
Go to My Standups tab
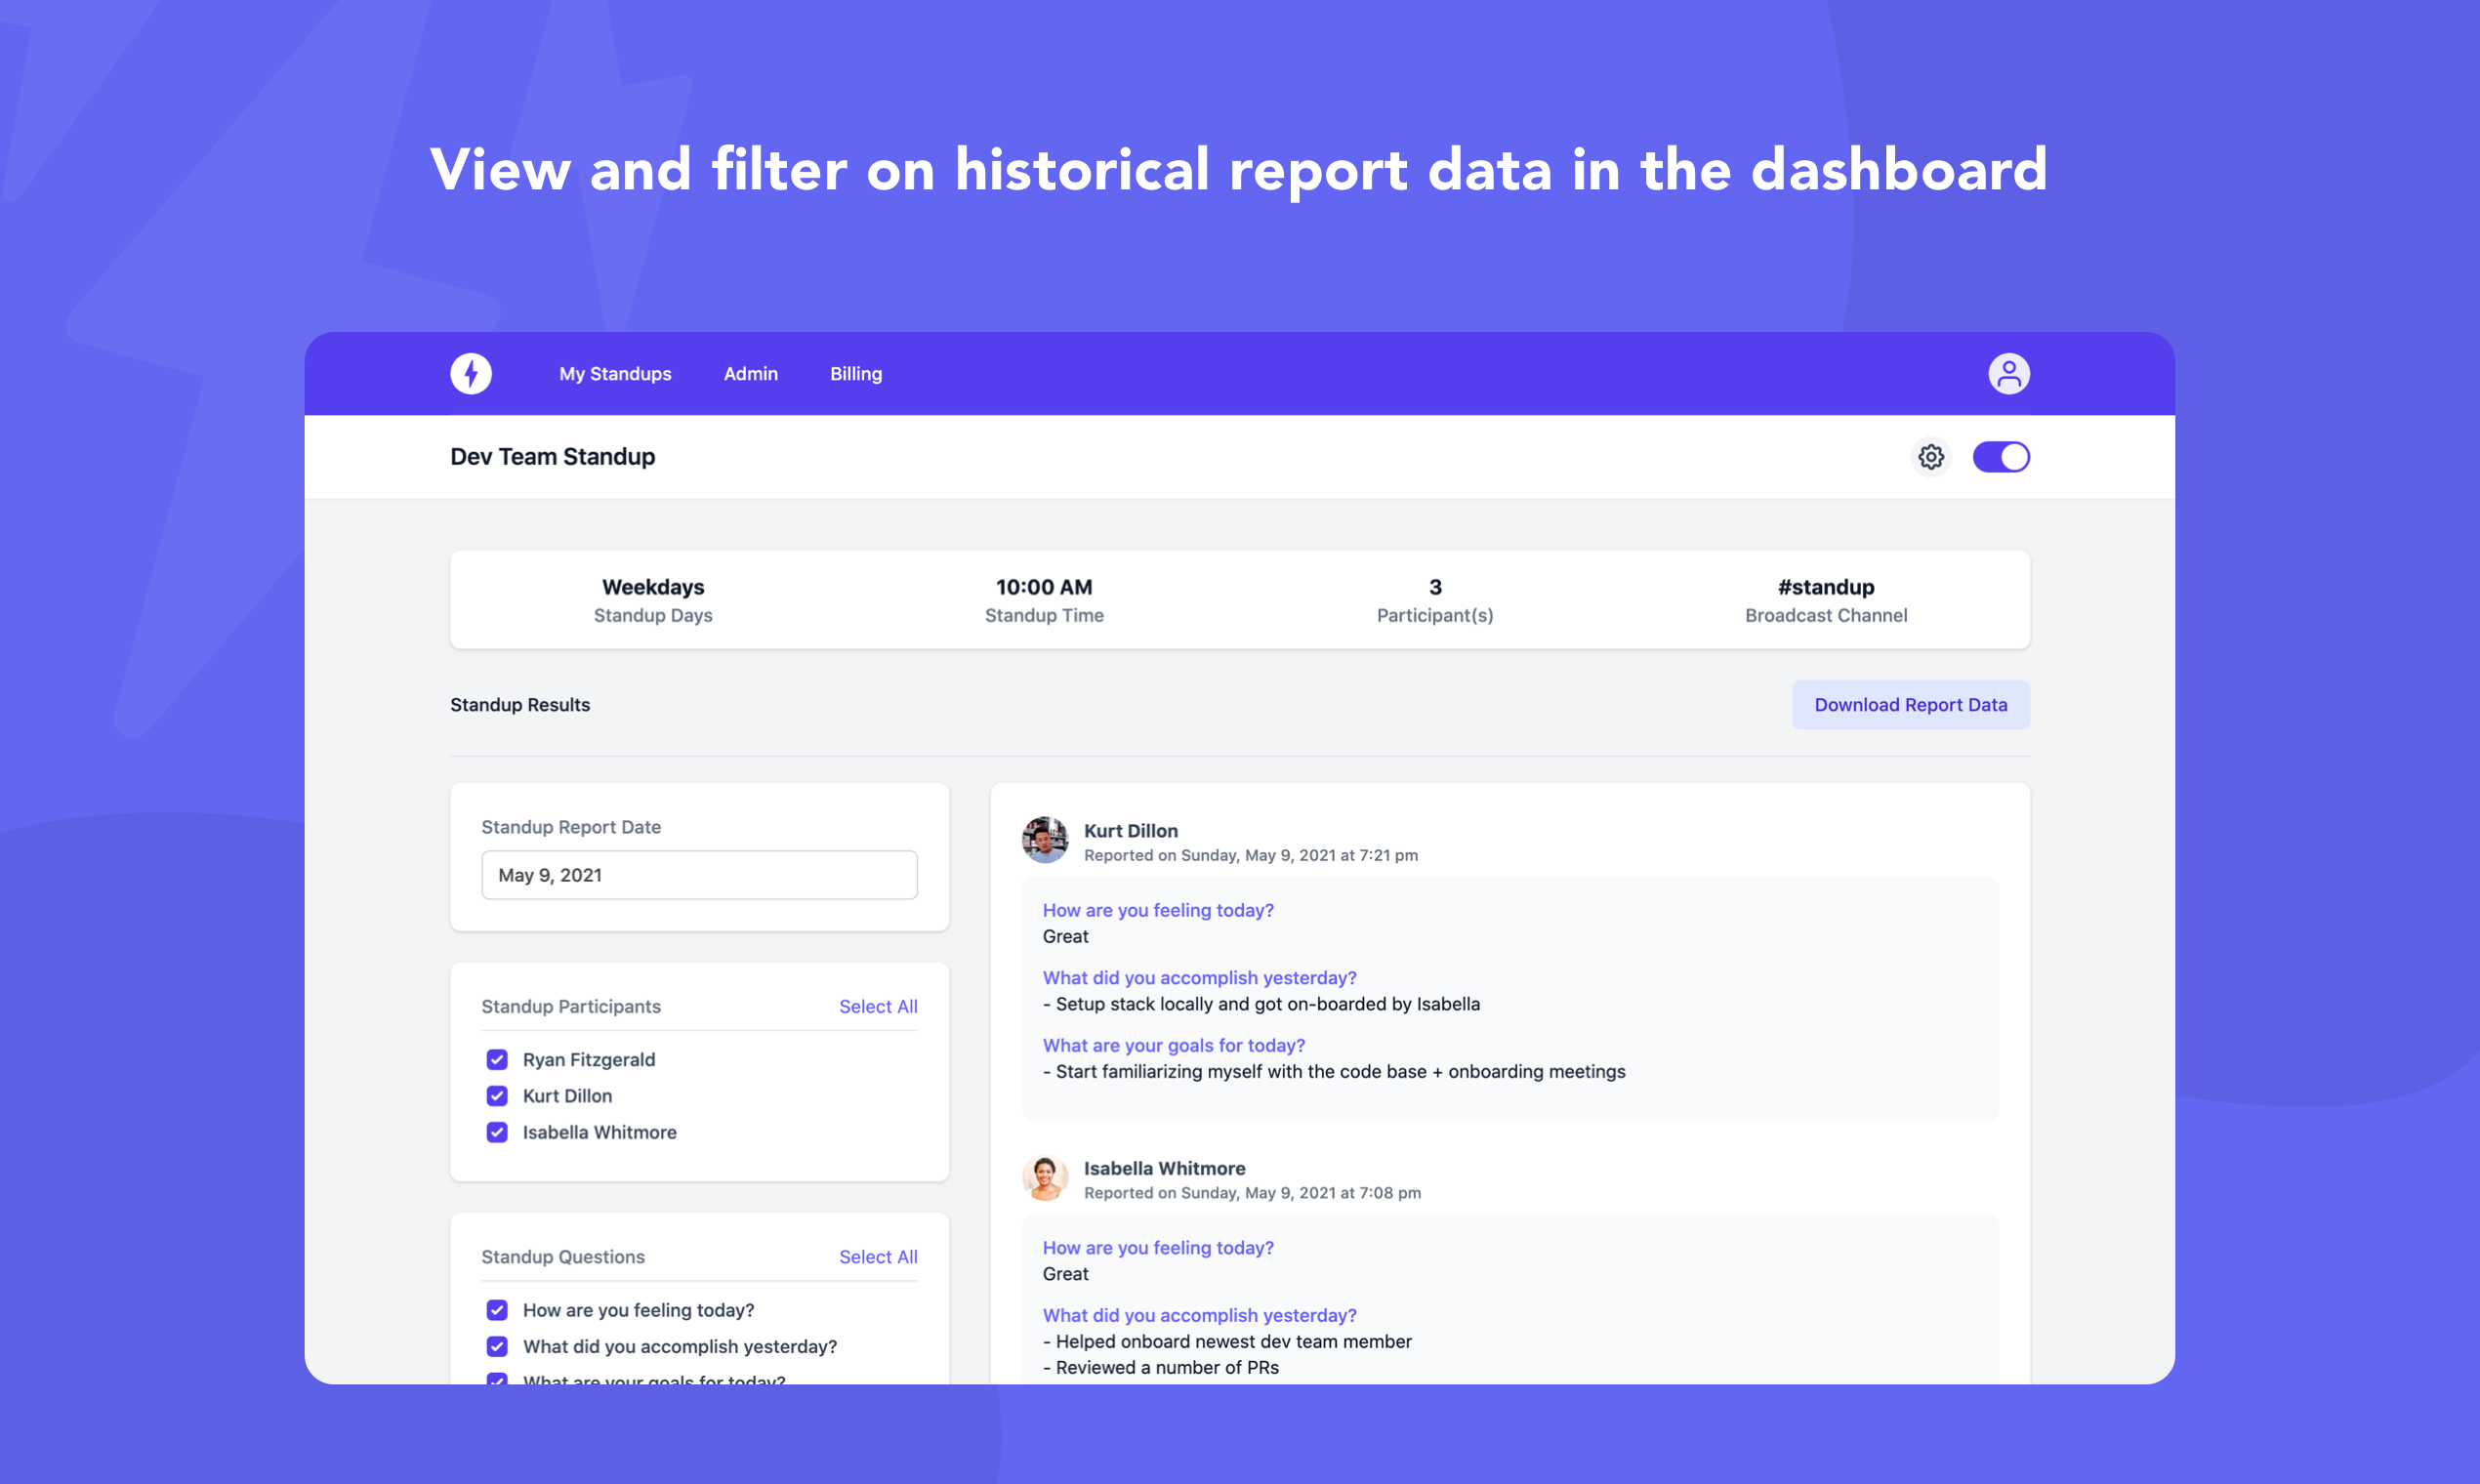pyautogui.click(x=615, y=374)
